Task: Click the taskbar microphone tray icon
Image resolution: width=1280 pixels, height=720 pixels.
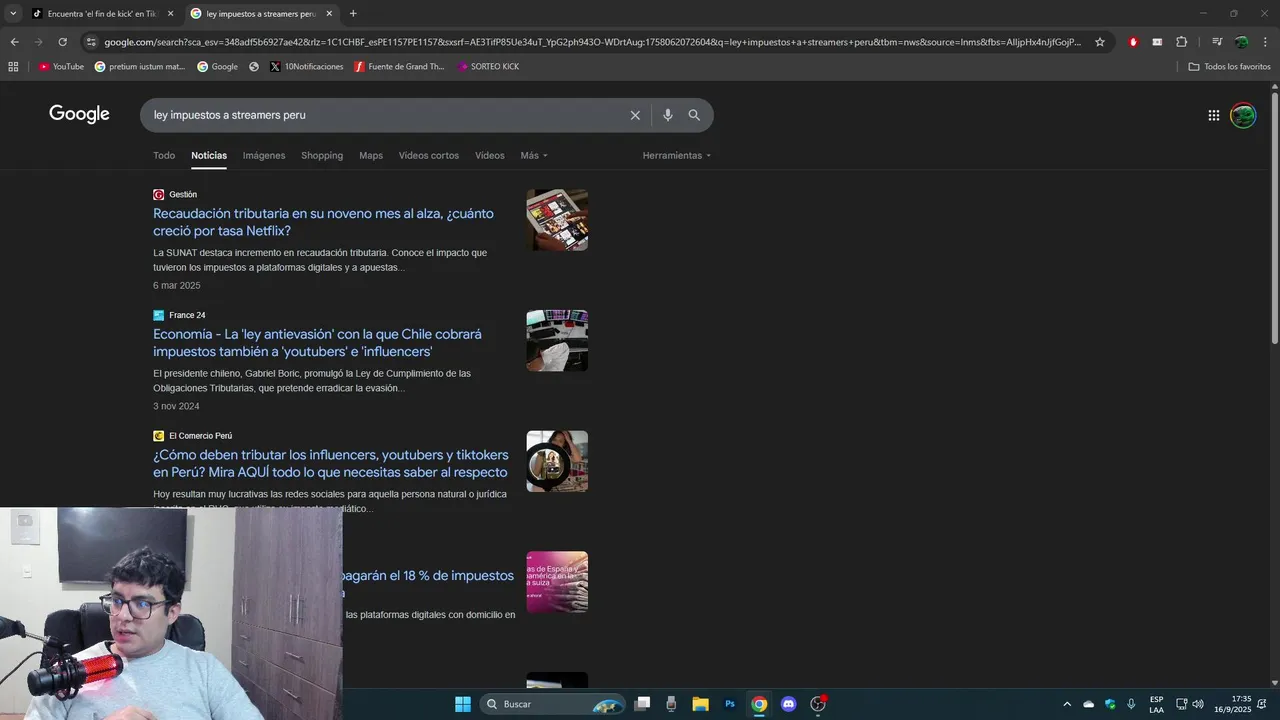Action: tap(1131, 704)
